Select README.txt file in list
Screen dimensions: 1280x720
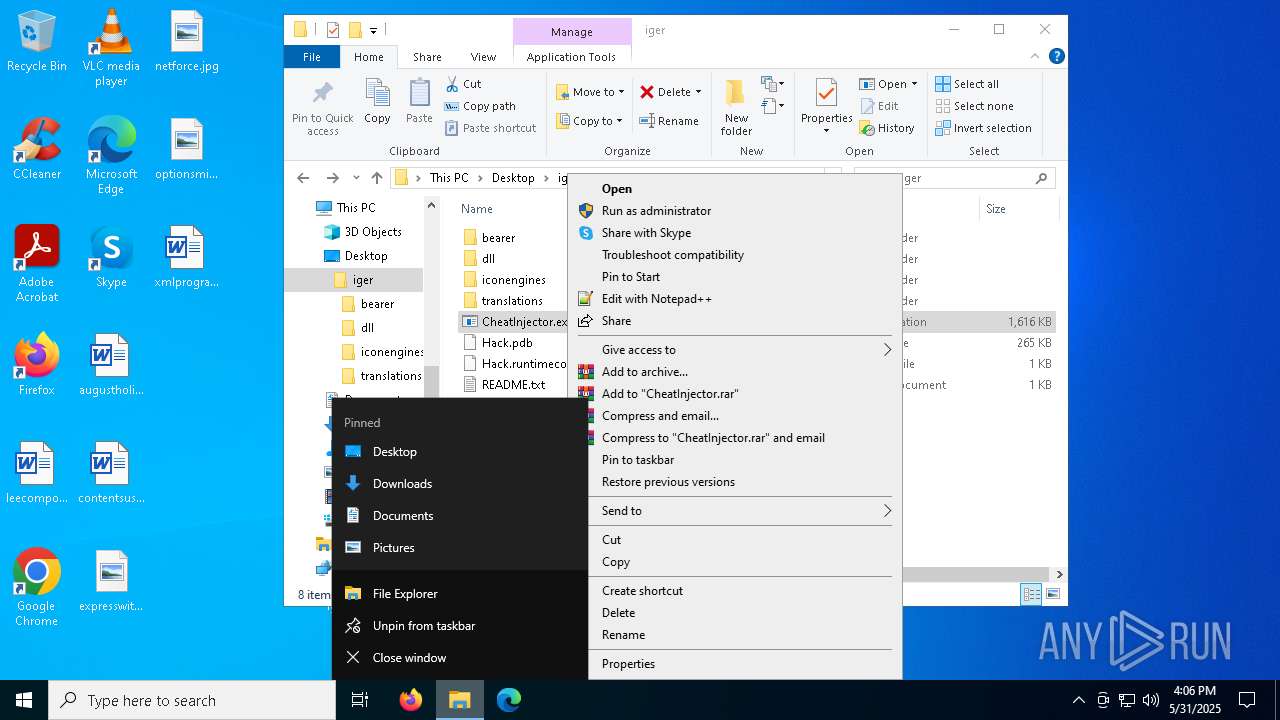pos(513,384)
